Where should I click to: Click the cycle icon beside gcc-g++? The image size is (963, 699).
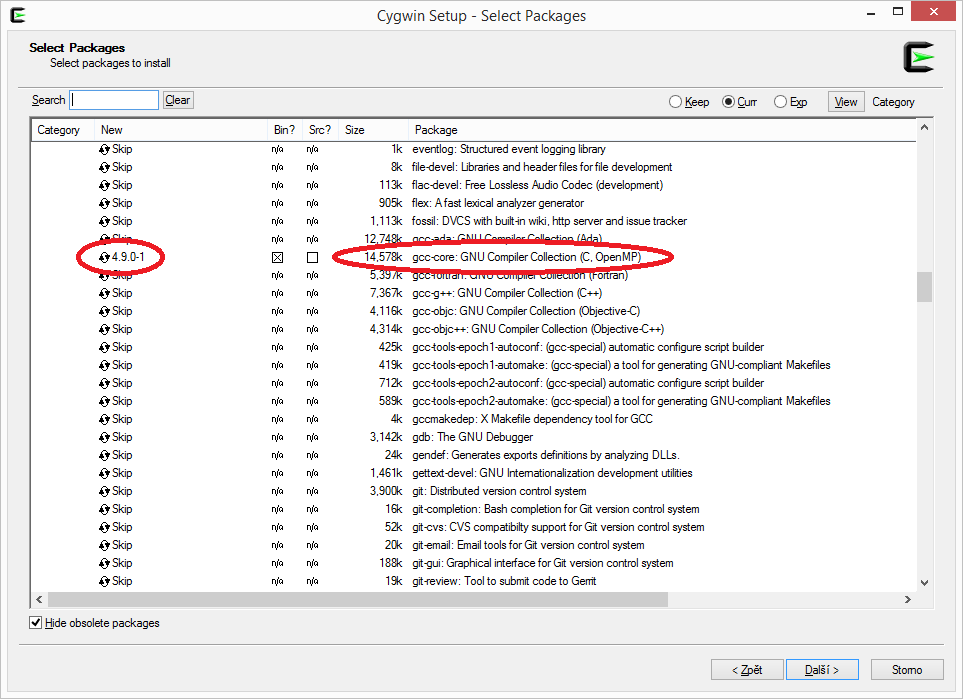104,293
